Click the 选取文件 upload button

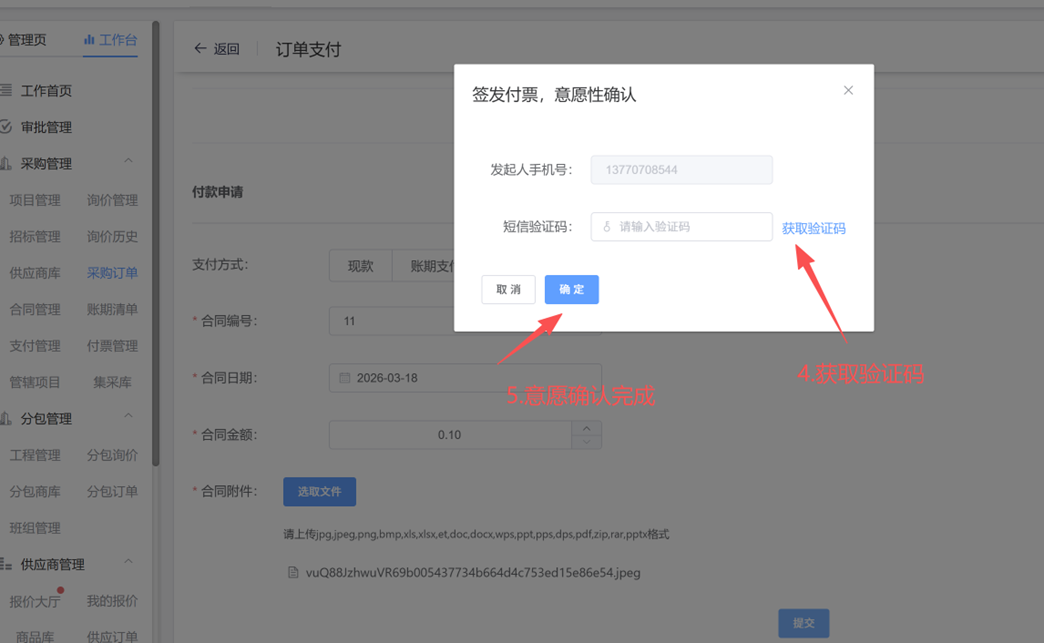point(319,491)
